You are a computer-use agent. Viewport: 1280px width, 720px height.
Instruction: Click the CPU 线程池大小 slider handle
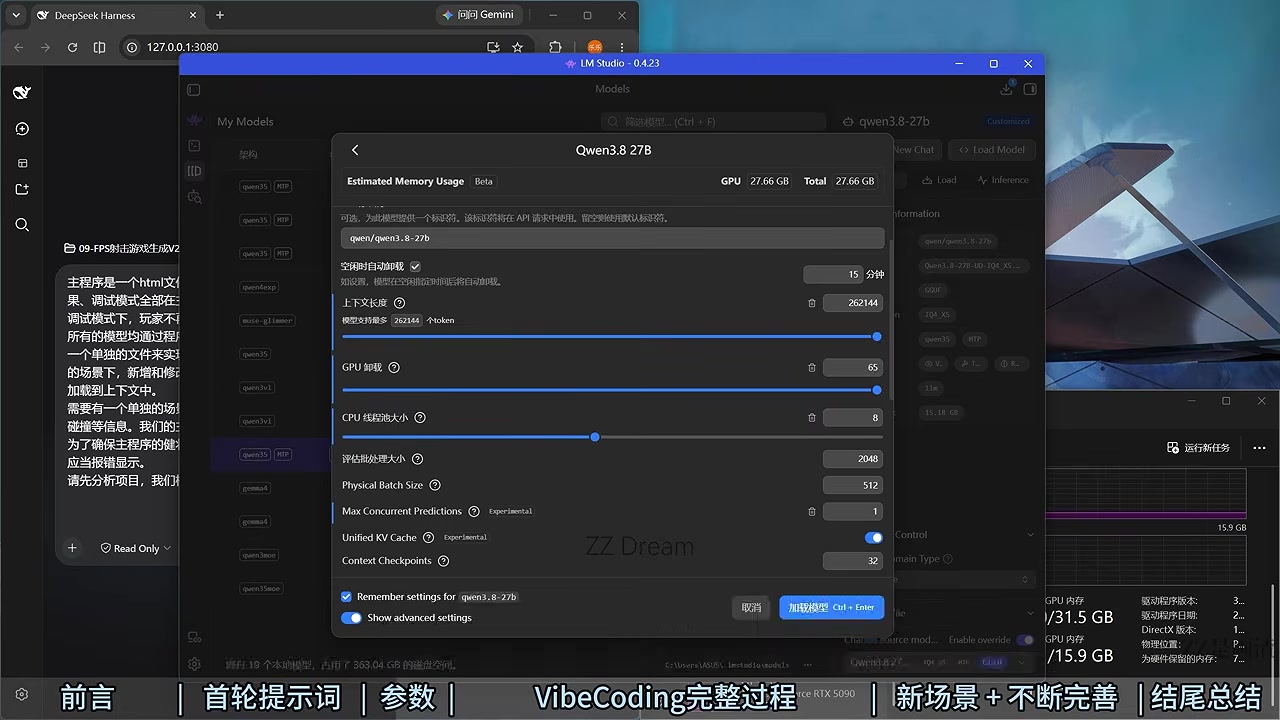(x=595, y=437)
